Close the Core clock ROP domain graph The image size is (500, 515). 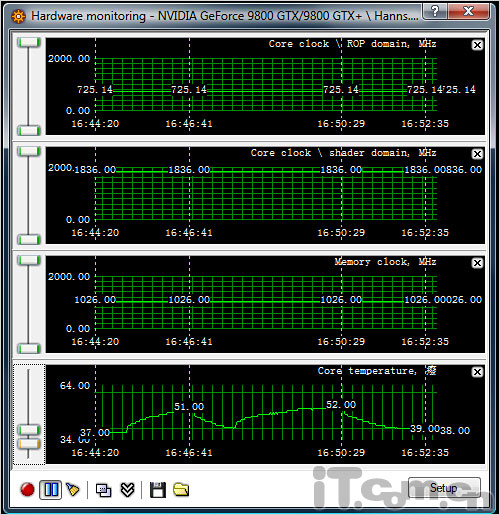pos(477,45)
